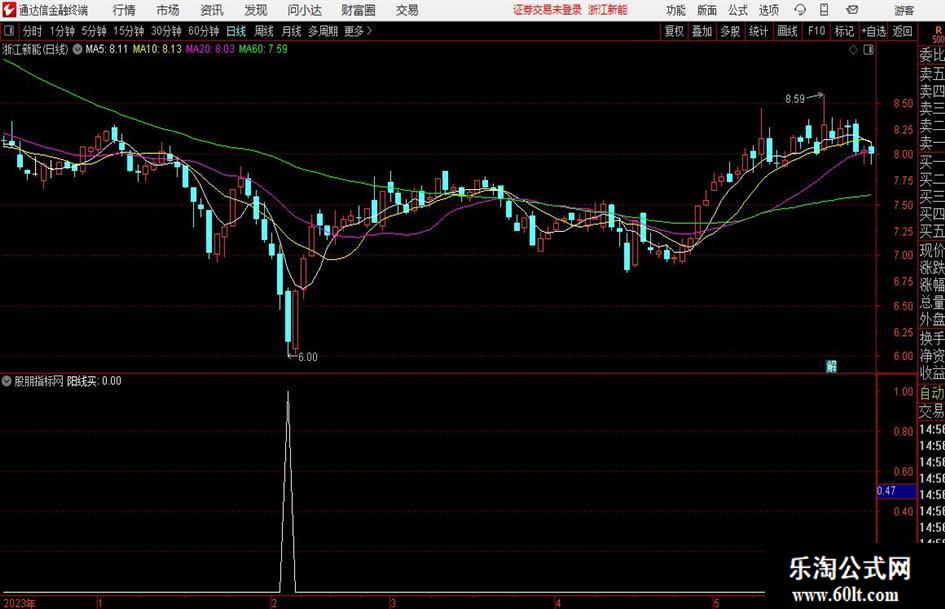Click the 解 marker icon on chart
The width and height of the screenshot is (945, 609).
(x=831, y=366)
